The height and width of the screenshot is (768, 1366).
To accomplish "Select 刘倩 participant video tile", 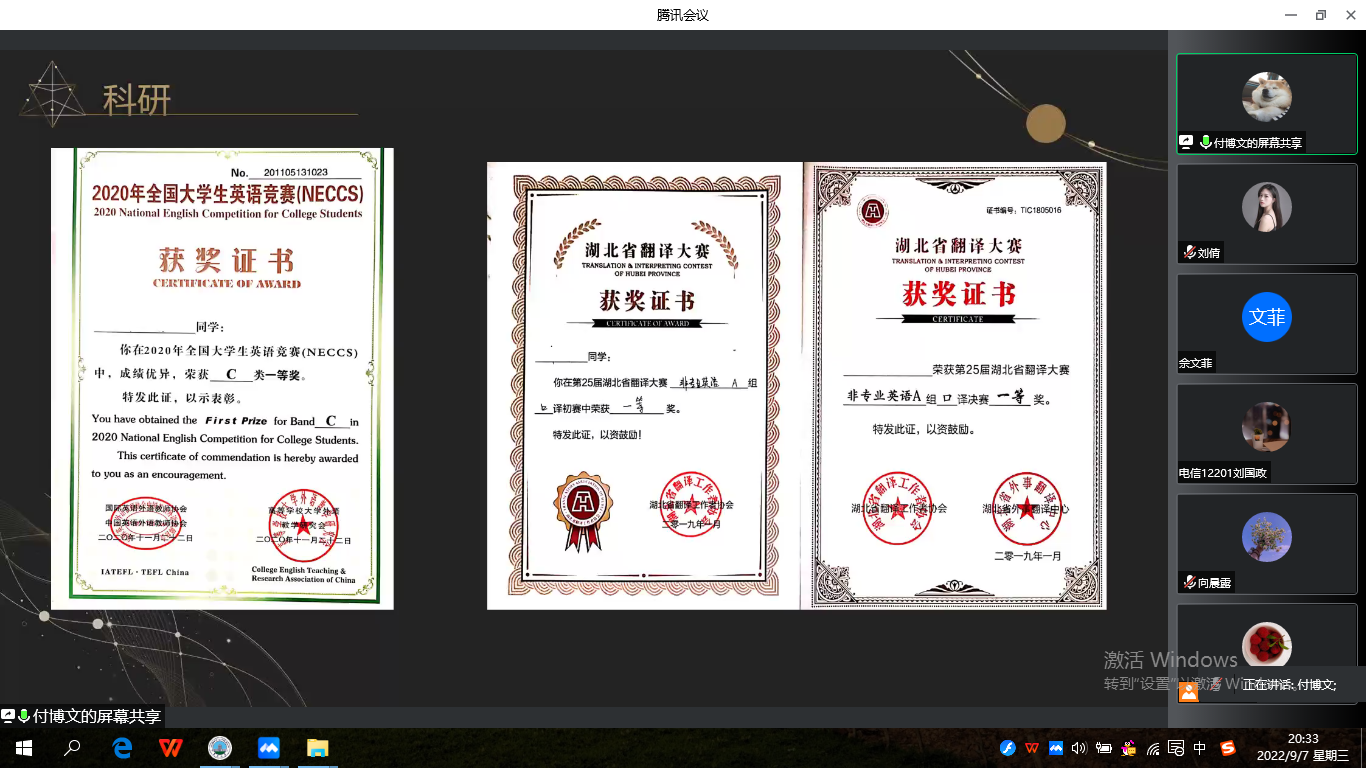I will pos(1266,214).
